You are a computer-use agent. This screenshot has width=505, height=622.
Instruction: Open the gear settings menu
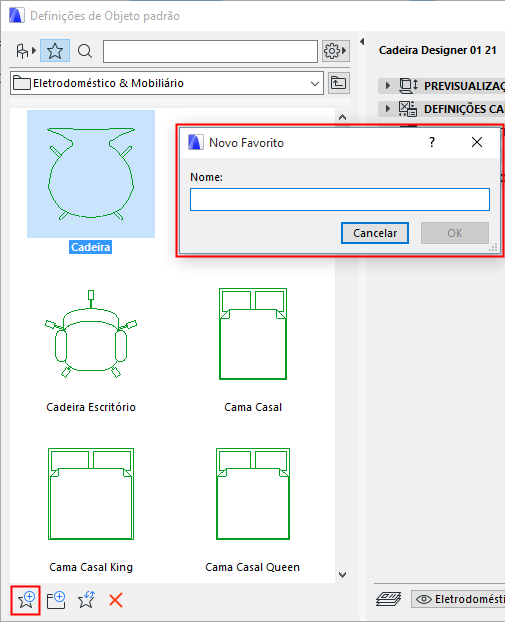[336, 51]
